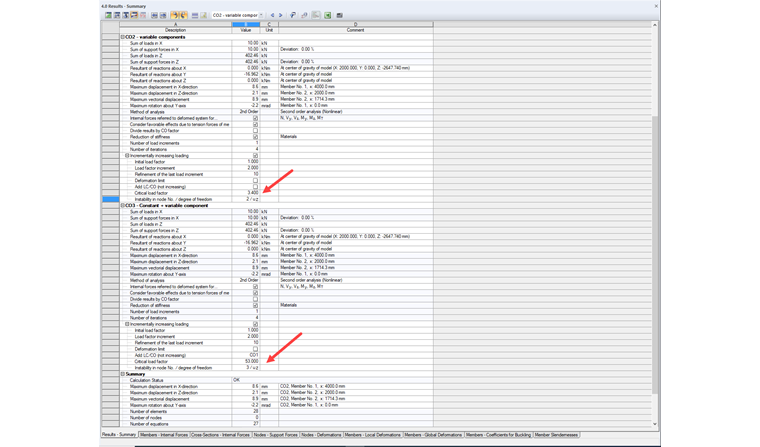Switch to 'Members - Local Deformations' tab
Image resolution: width=760 pixels, height=447 pixels.
point(373,435)
